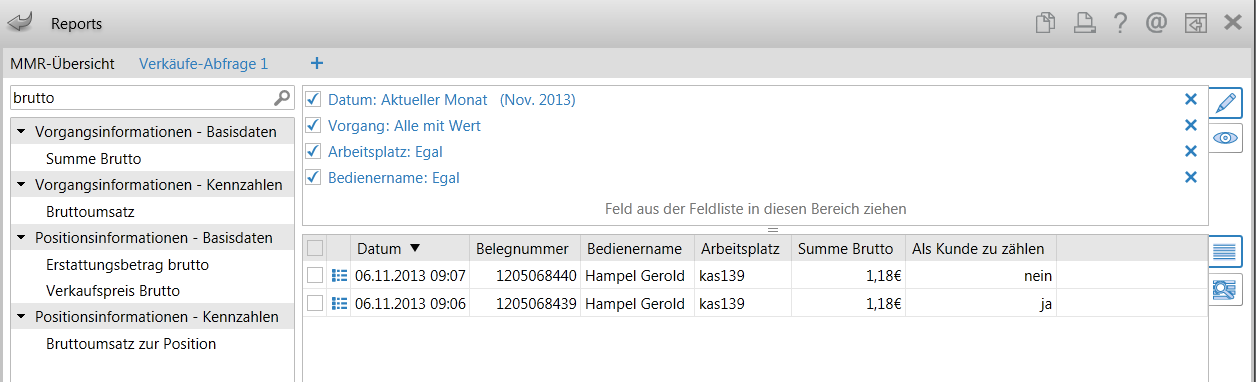
Task: Tick the row checkbox for 06.11.2013 09:06
Action: pos(315,303)
